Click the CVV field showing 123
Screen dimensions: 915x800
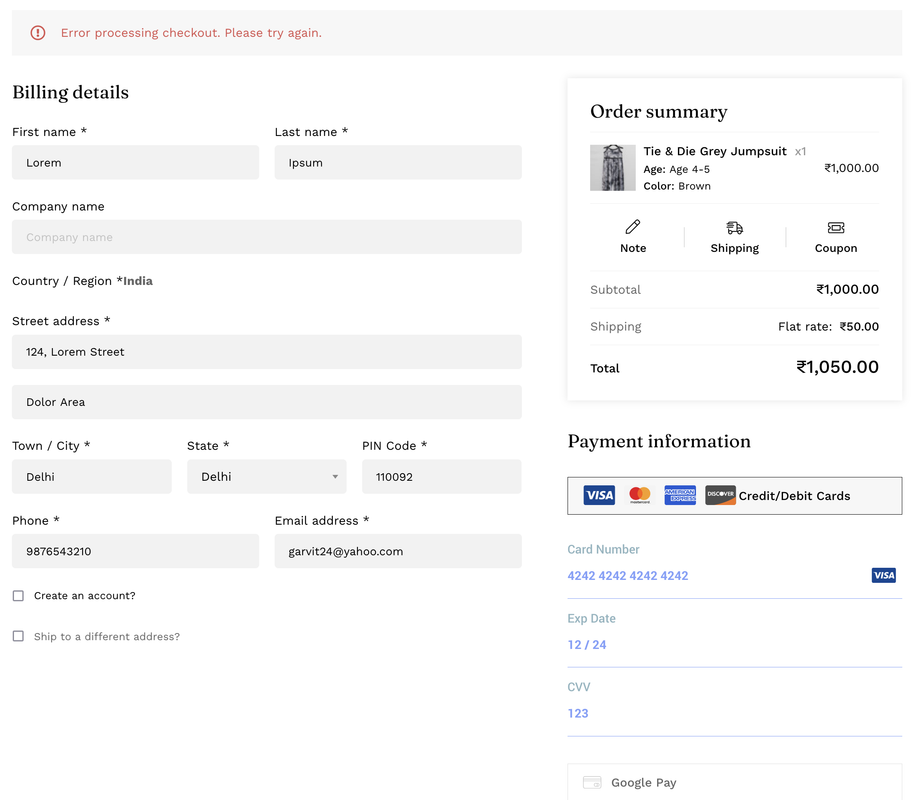[735, 713]
